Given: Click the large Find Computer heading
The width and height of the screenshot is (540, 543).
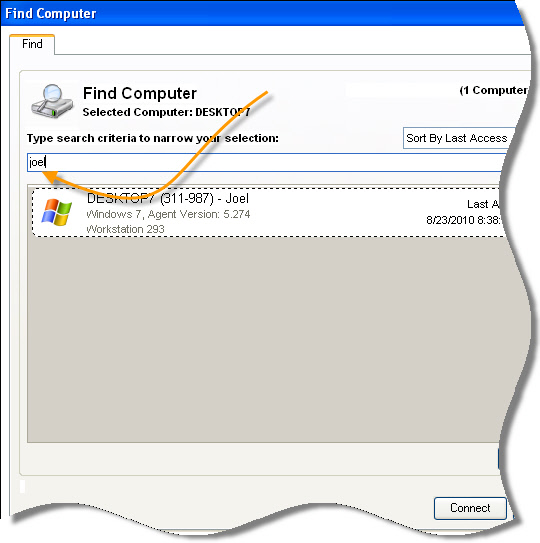Looking at the screenshot, I should 140,94.
